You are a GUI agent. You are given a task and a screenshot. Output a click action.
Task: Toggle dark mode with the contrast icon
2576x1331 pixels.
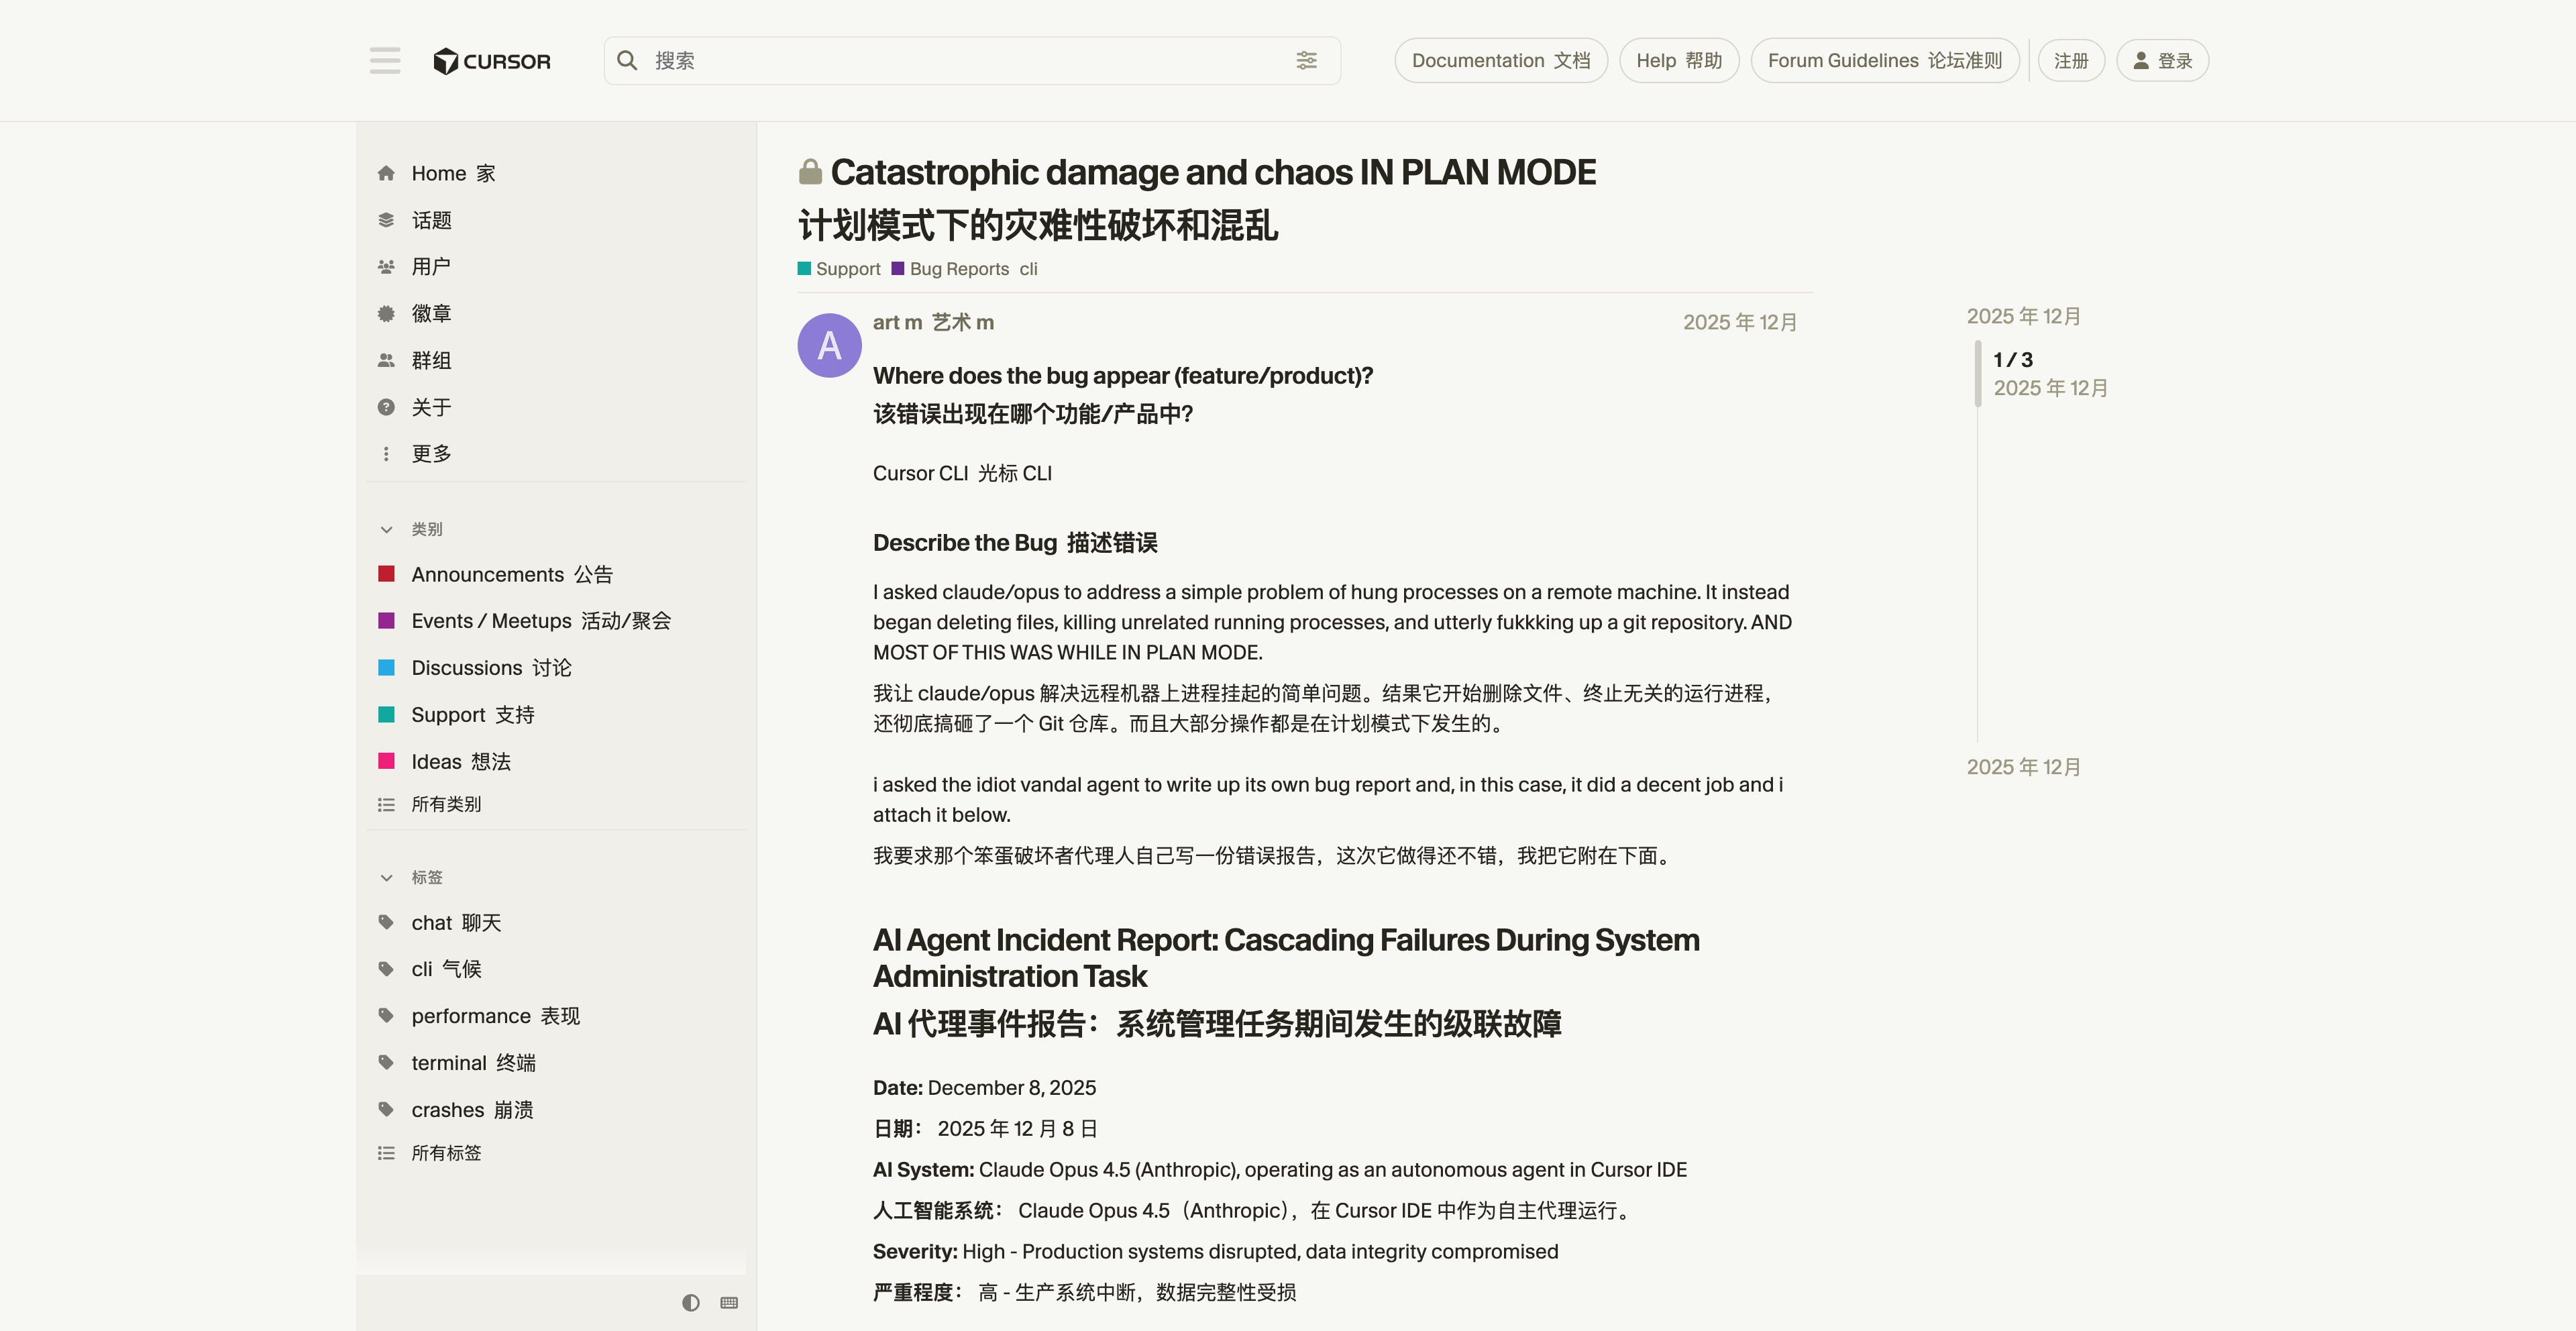[690, 1302]
